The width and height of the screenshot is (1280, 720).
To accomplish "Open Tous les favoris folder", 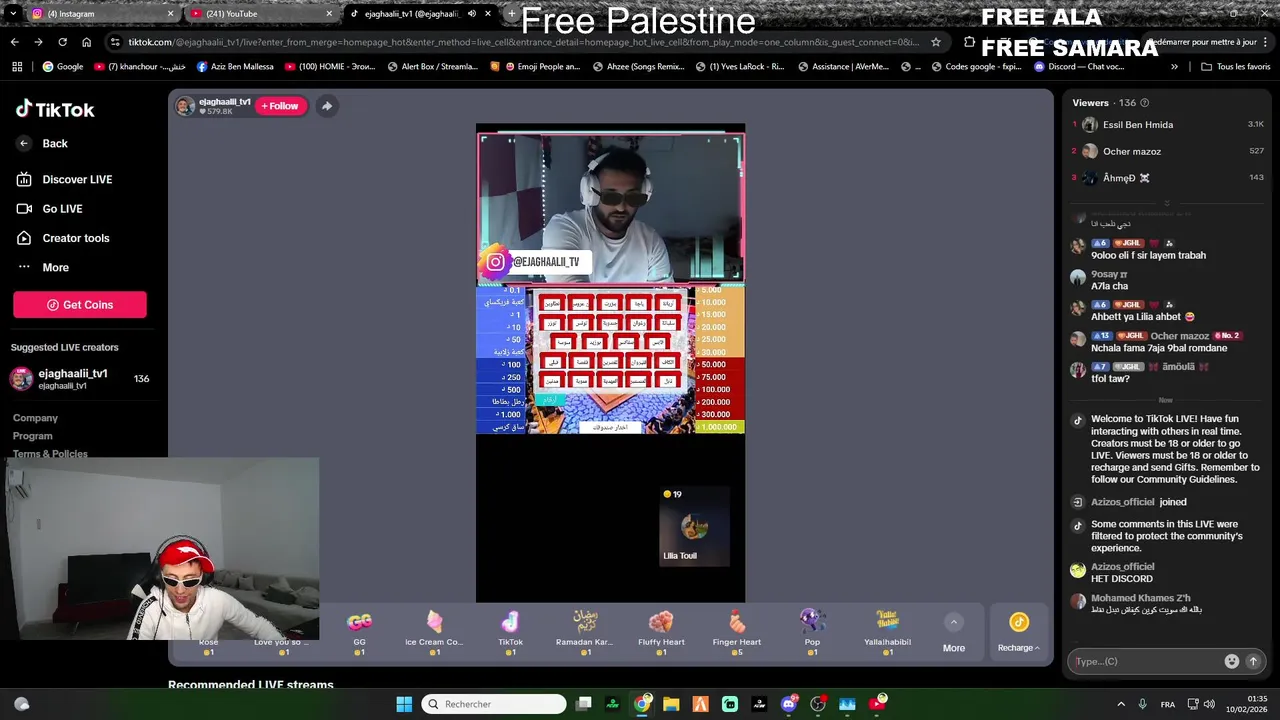I will click(x=1236, y=67).
